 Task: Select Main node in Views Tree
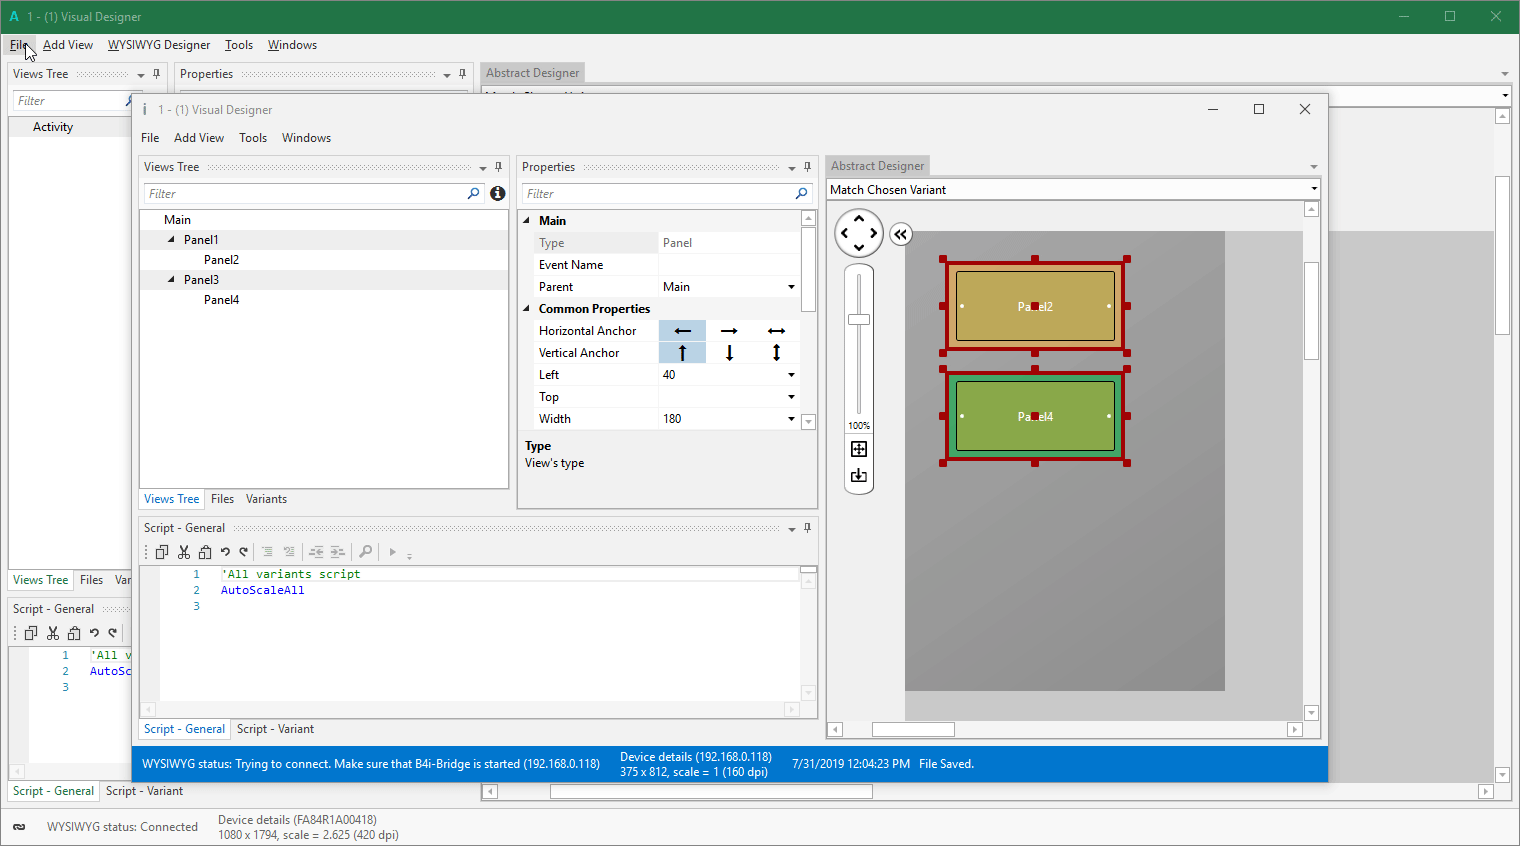pyautogui.click(x=177, y=220)
